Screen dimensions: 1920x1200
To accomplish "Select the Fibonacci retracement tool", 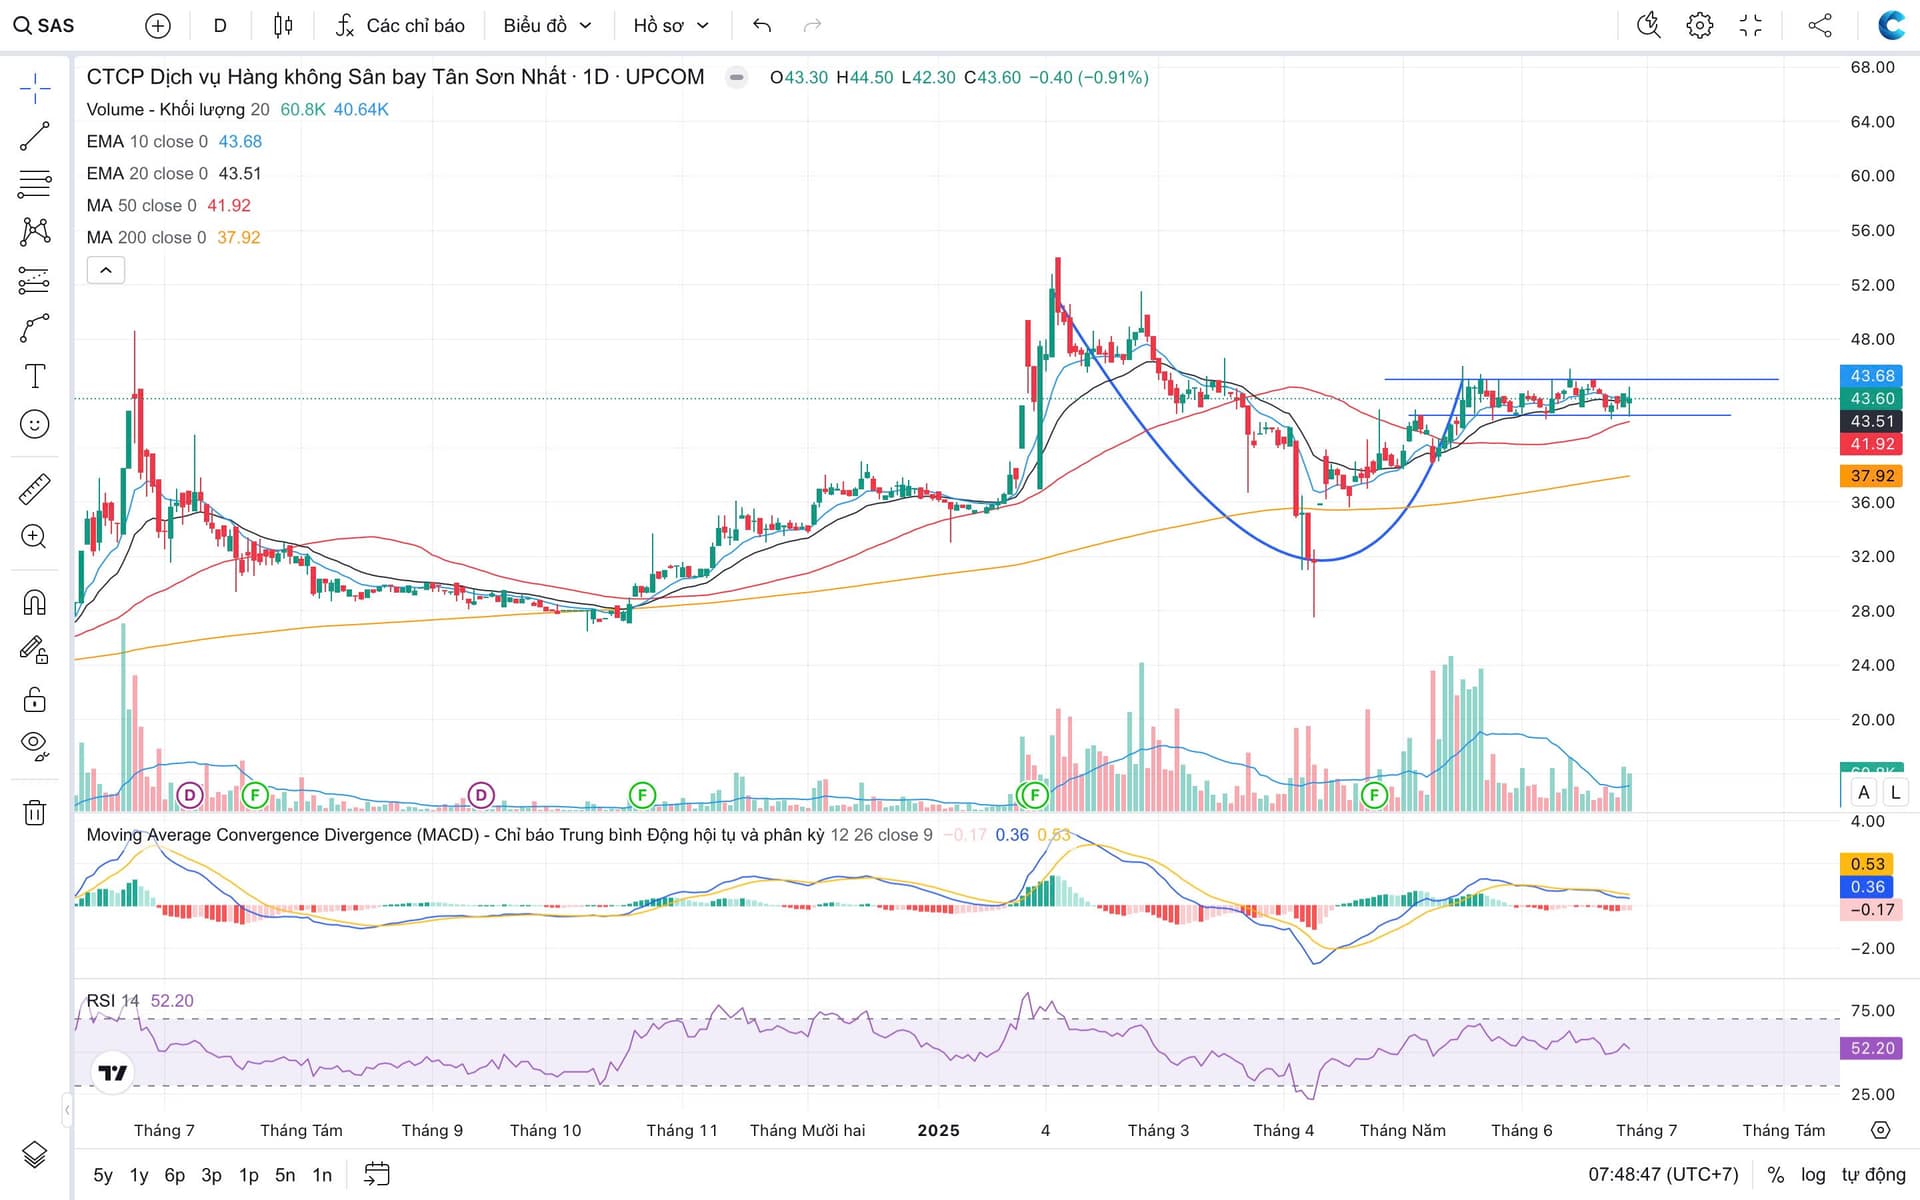I will (x=34, y=184).
